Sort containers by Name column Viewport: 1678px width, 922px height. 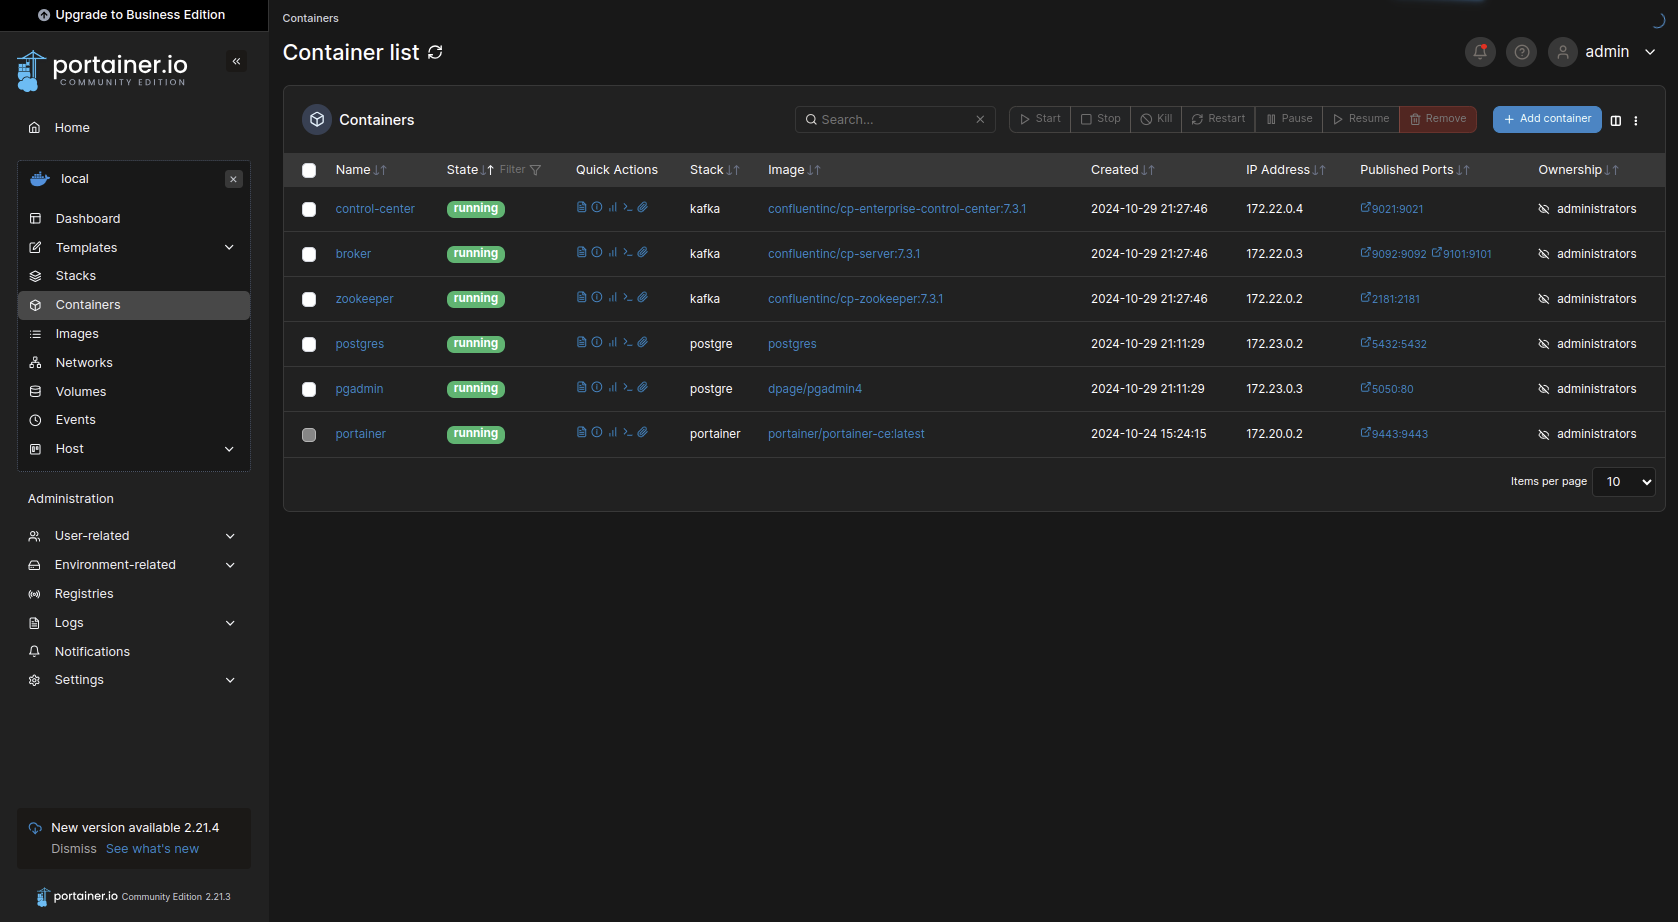(360, 170)
